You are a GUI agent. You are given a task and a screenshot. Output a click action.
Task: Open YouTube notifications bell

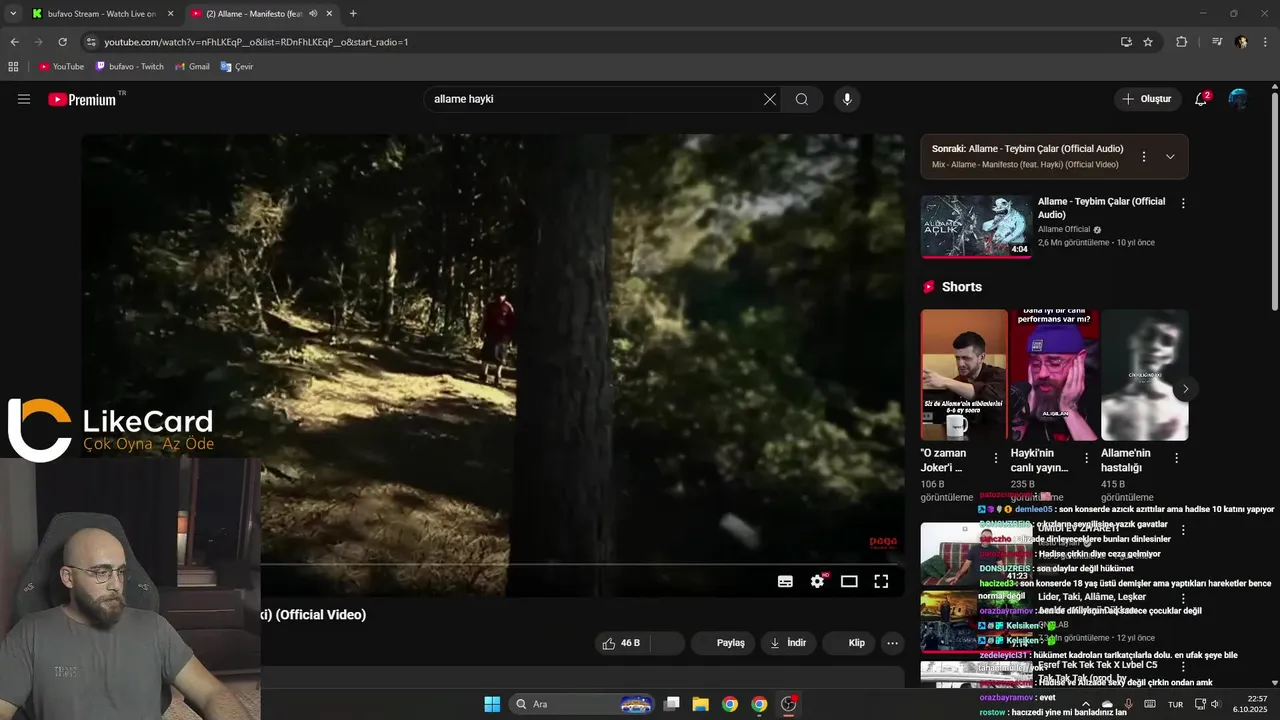tap(1201, 99)
